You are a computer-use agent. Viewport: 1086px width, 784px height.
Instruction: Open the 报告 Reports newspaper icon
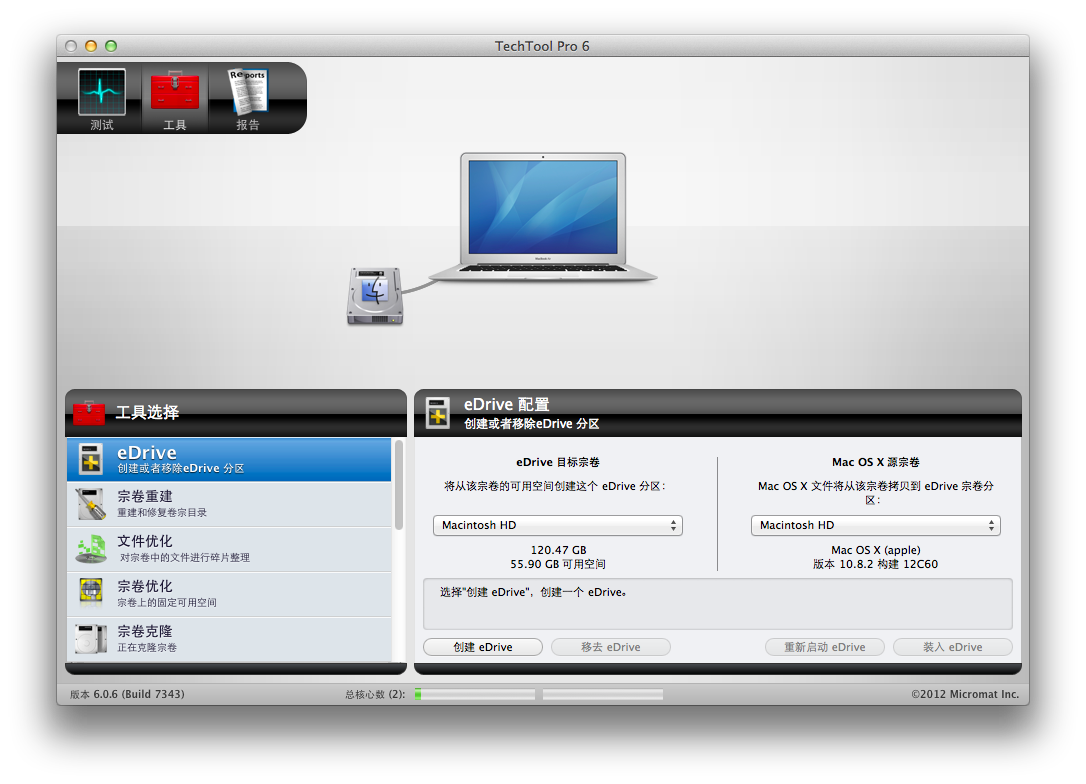[248, 91]
